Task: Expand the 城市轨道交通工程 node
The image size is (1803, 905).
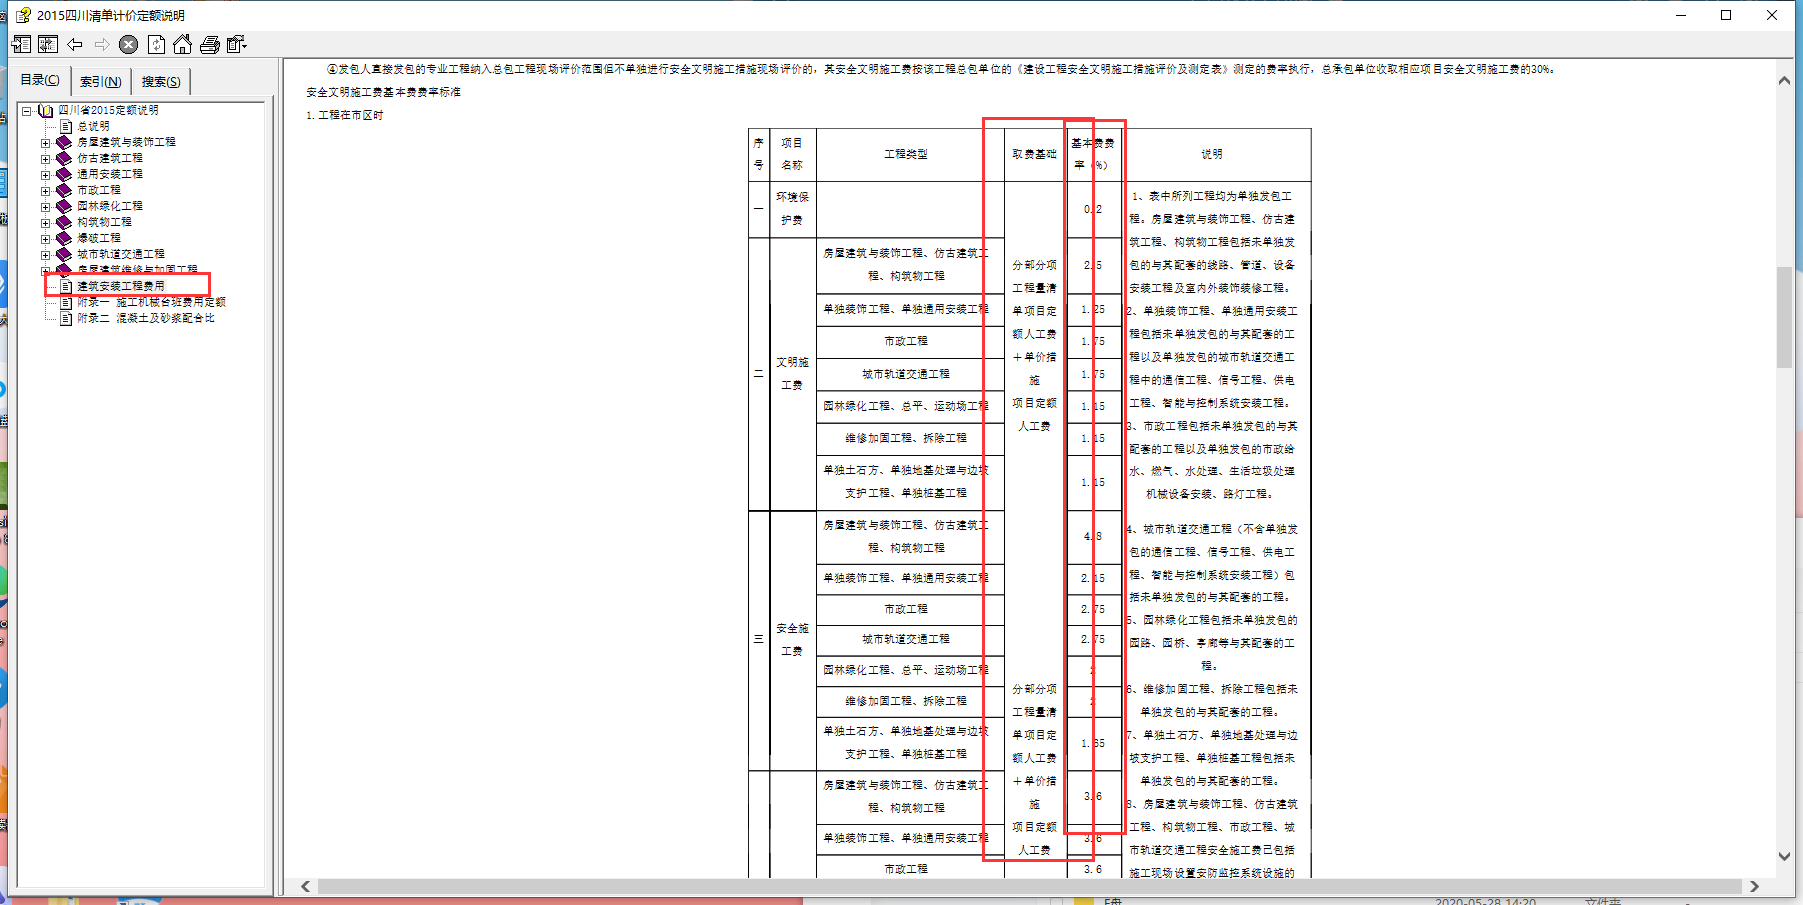Action: (45, 255)
